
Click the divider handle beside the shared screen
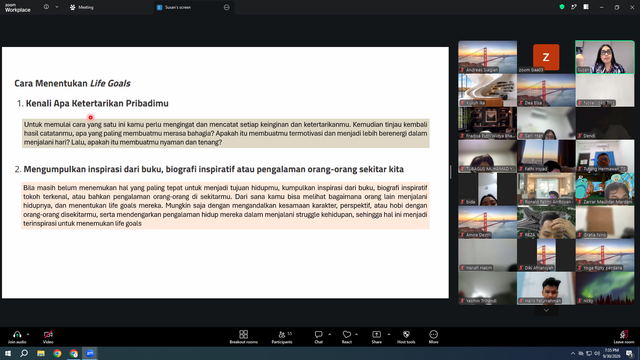(451, 172)
